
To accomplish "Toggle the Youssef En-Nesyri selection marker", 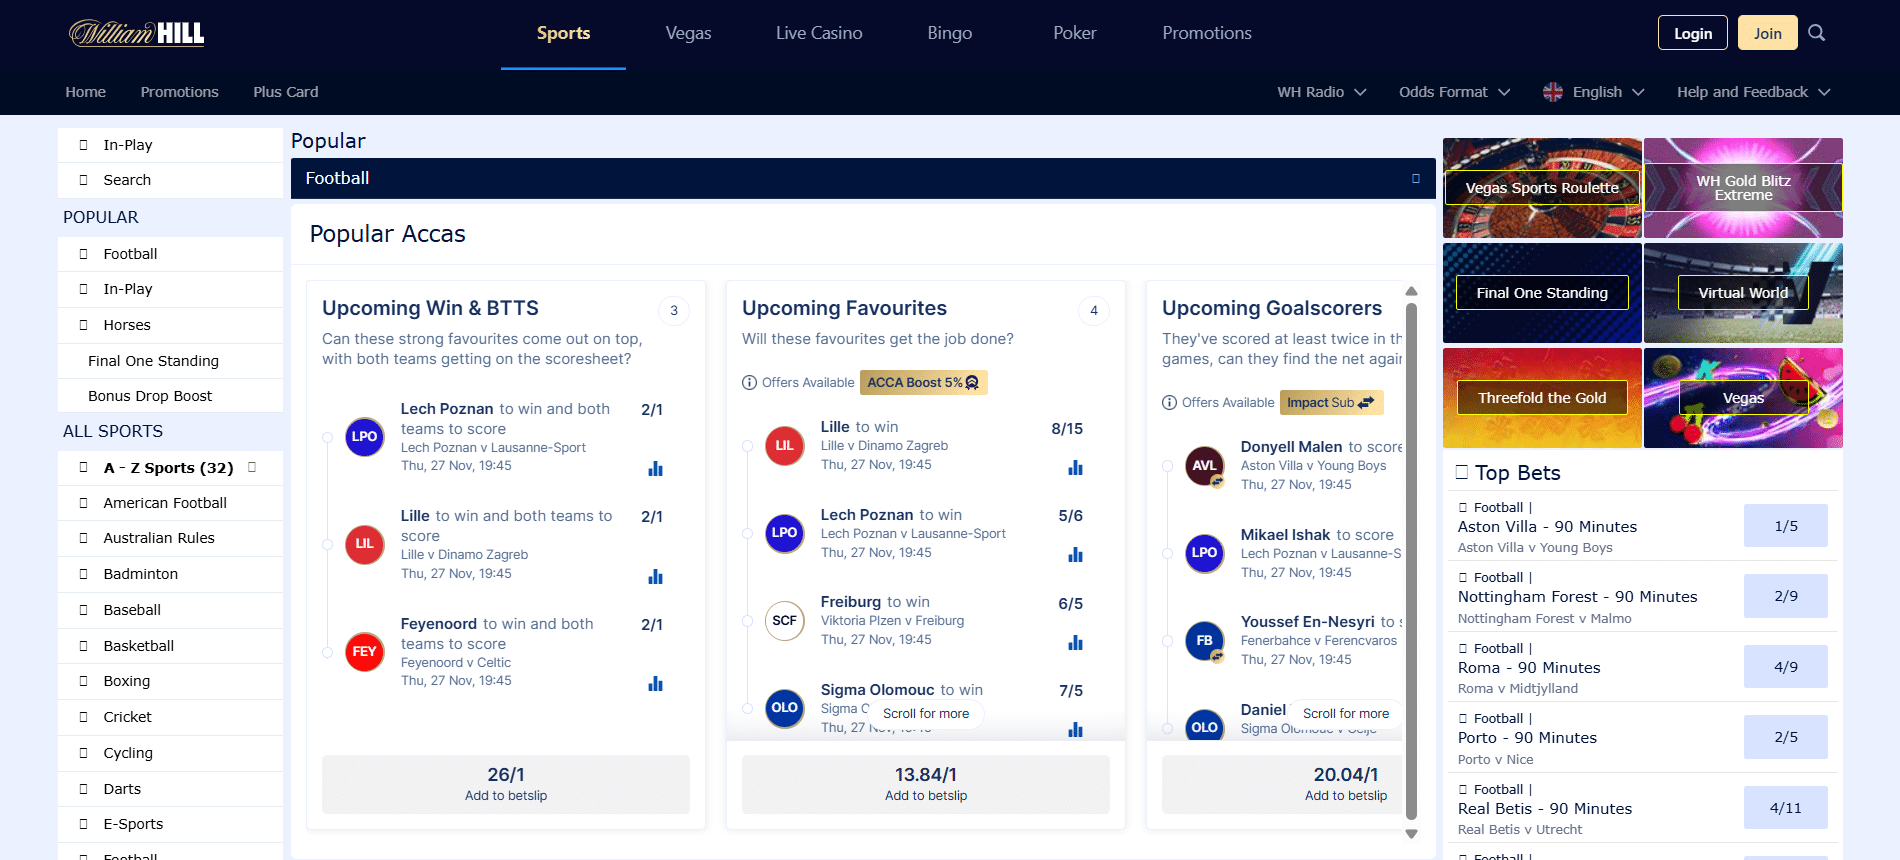I will click(x=1167, y=641).
